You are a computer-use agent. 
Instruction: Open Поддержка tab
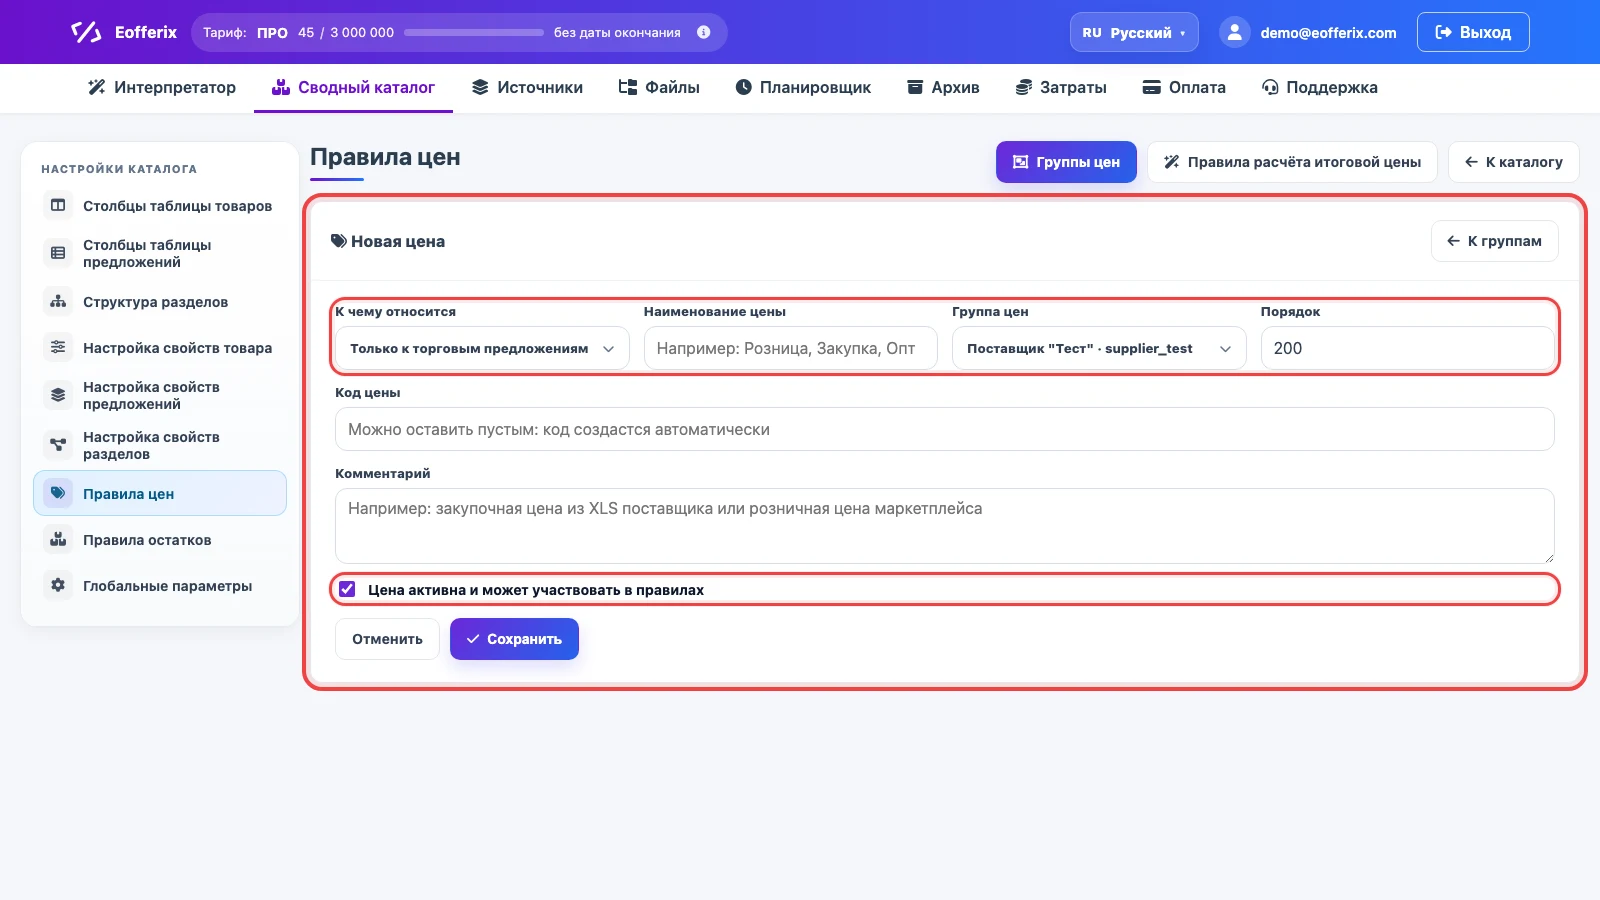coord(1320,87)
